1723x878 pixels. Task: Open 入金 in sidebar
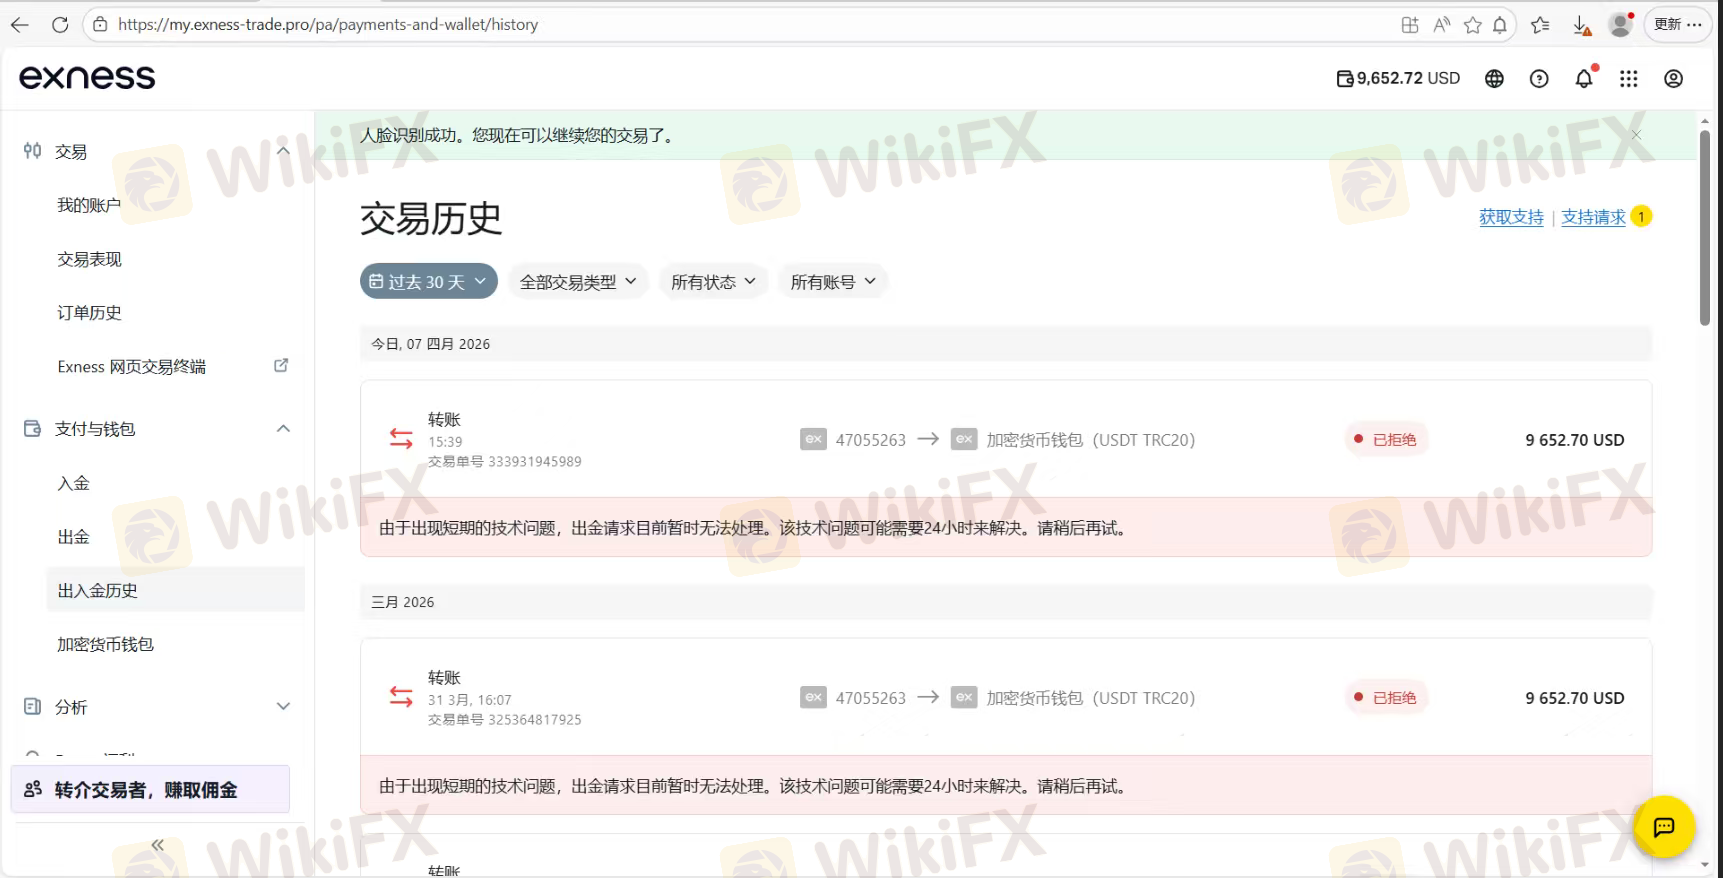73,483
